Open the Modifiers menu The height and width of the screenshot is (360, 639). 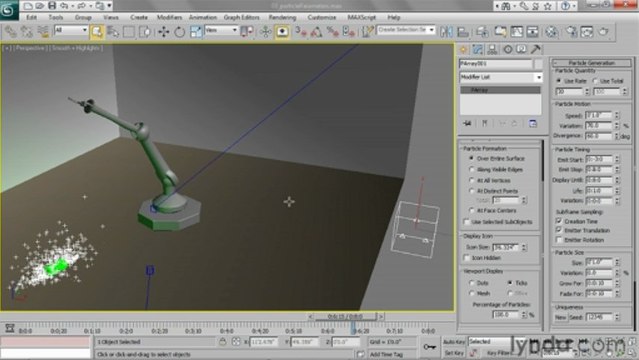[x=170, y=18]
